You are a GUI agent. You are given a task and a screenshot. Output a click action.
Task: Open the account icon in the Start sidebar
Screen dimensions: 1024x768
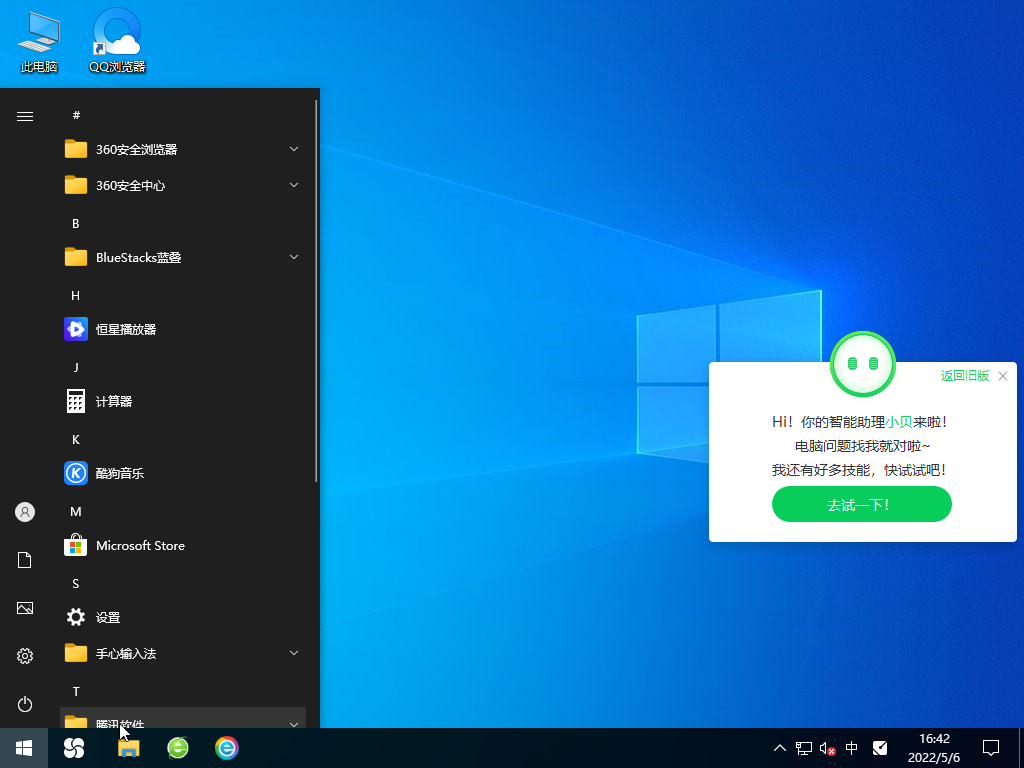(24, 511)
